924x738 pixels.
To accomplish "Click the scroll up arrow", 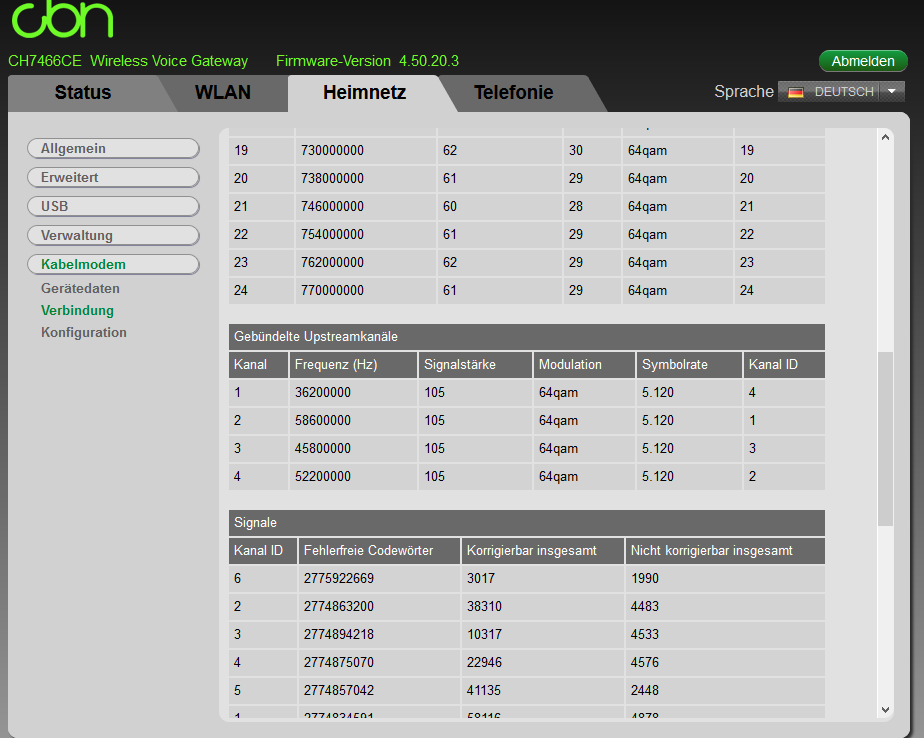I will [x=885, y=137].
